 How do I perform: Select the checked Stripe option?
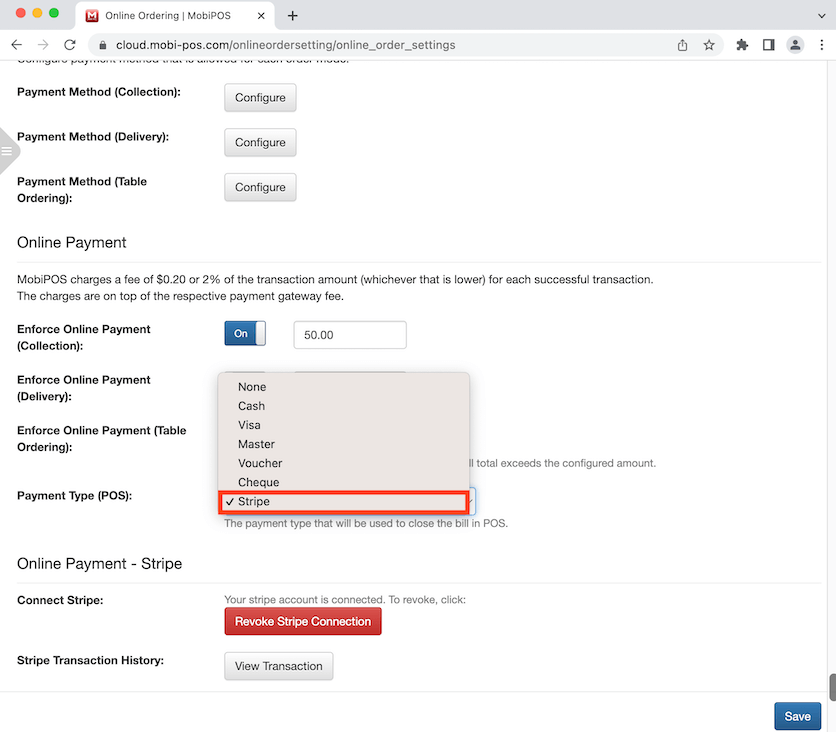click(x=344, y=502)
